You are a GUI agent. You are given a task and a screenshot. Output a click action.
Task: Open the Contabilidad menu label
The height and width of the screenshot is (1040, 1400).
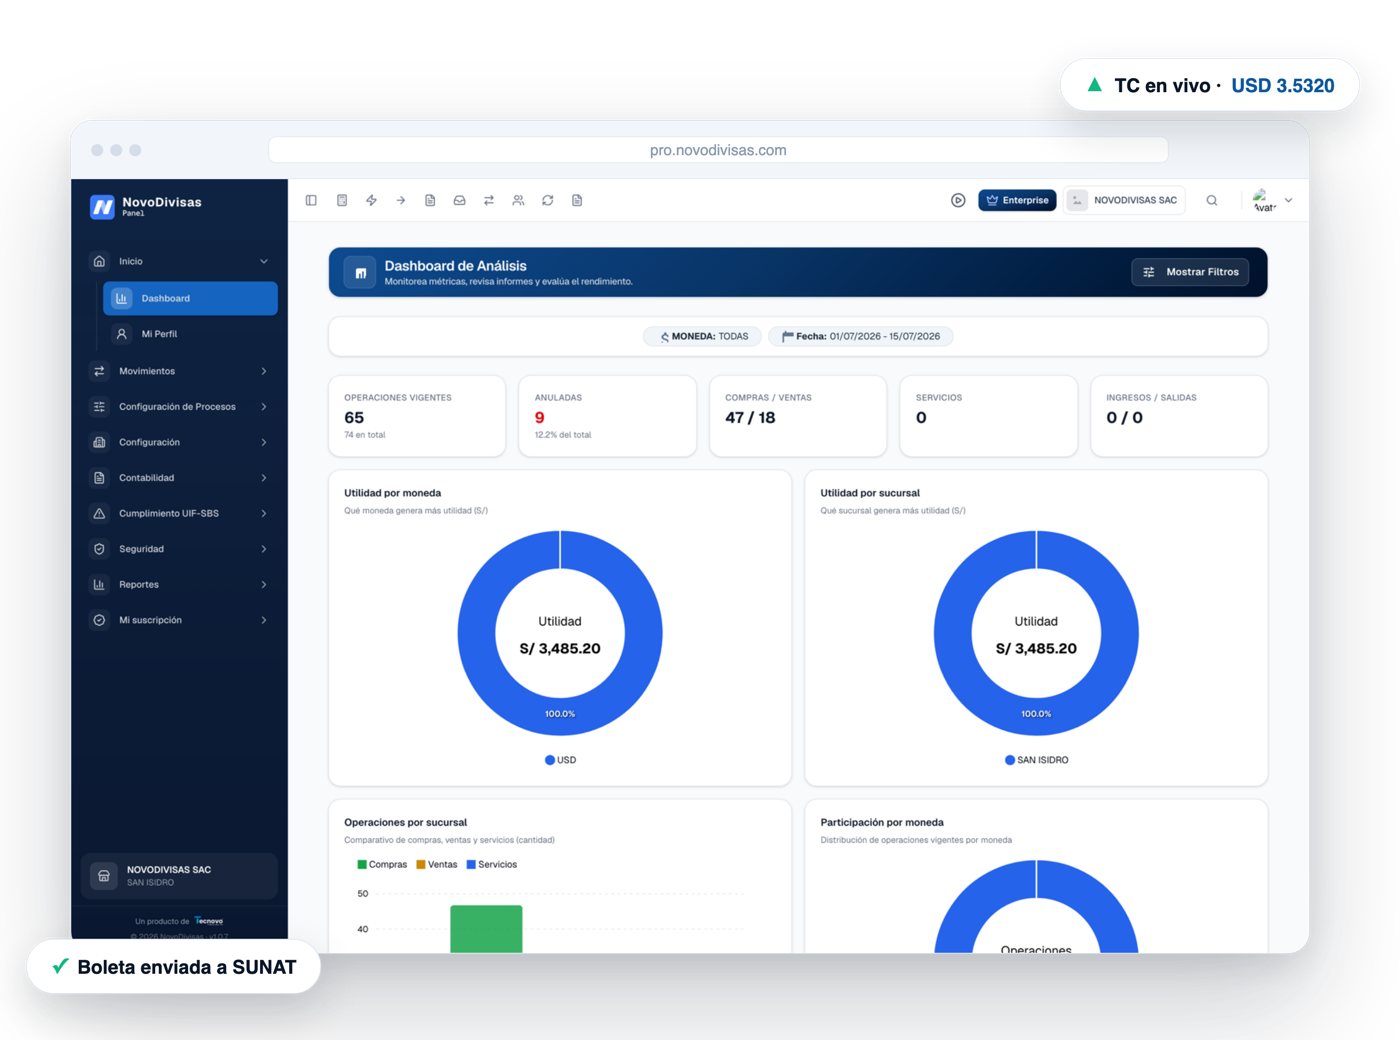[x=147, y=478]
